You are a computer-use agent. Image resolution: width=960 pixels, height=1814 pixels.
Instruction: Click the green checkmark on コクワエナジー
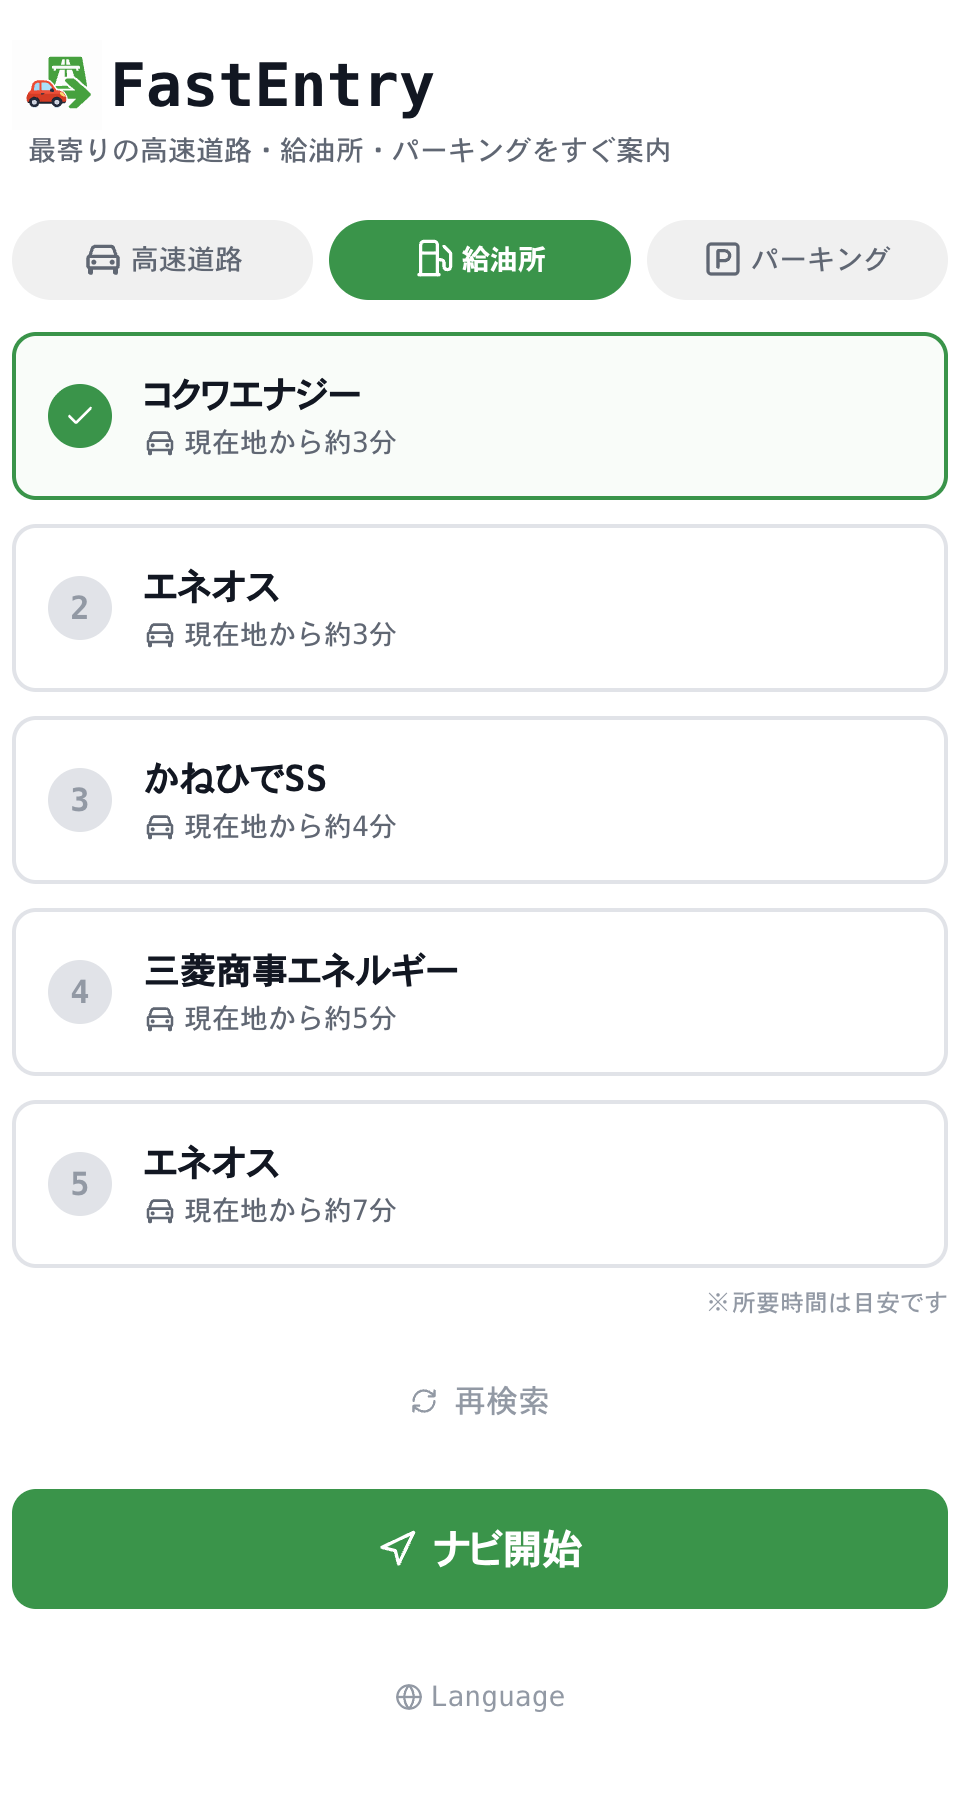80,416
